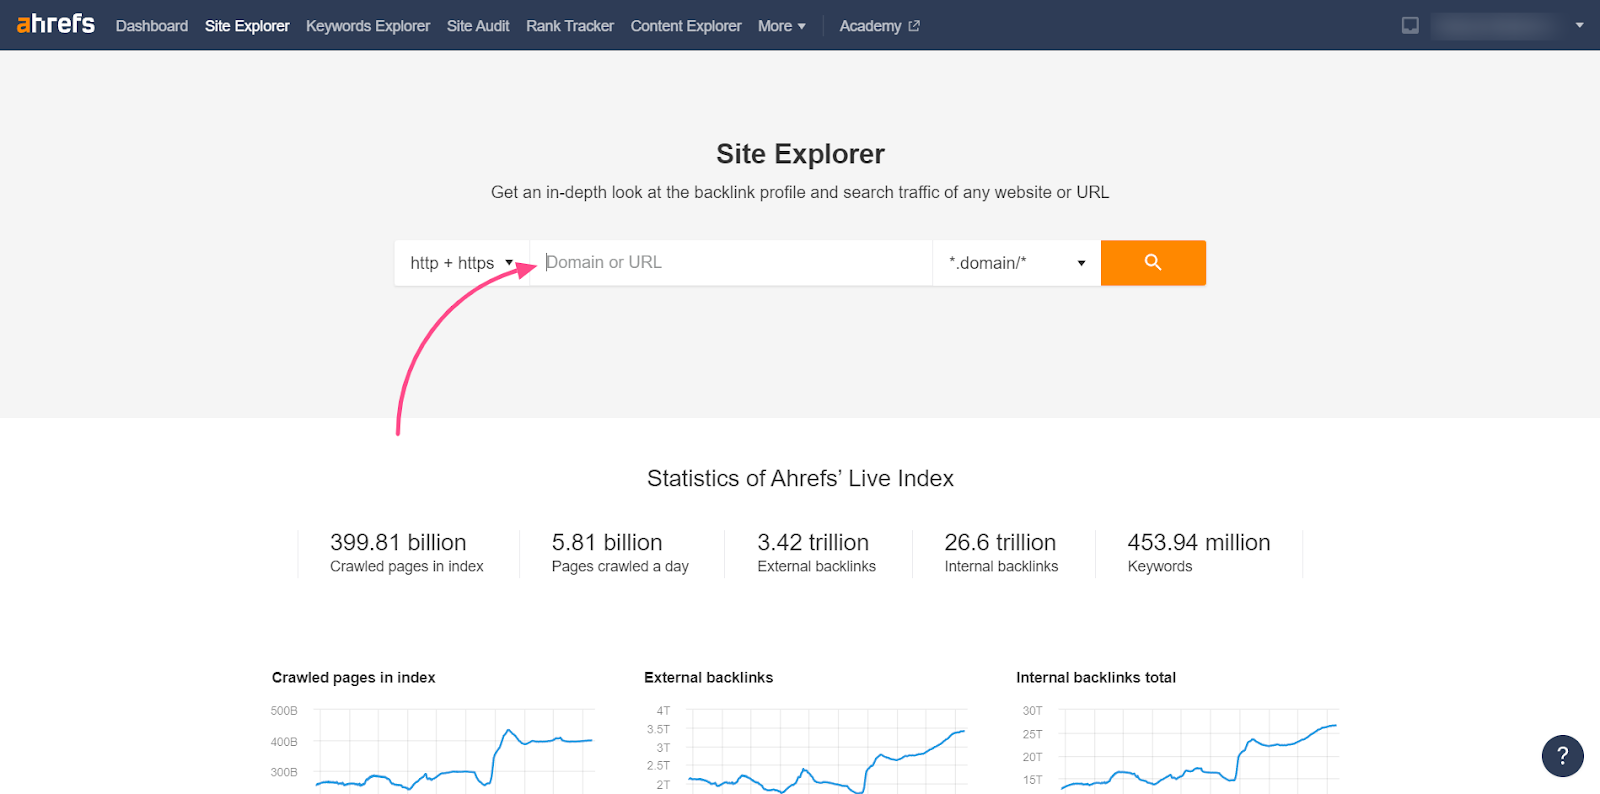Select the 5.81 billion statistic
This screenshot has width=1600, height=794.
[607, 543]
